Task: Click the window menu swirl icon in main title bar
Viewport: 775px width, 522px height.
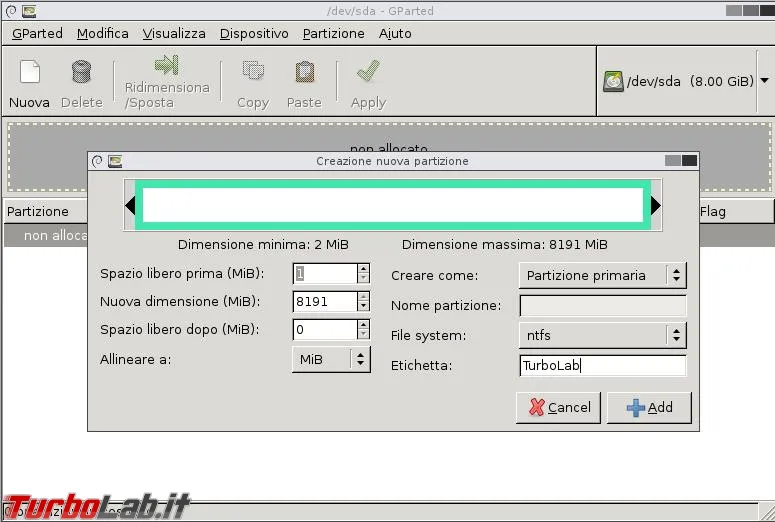Action: (x=10, y=10)
